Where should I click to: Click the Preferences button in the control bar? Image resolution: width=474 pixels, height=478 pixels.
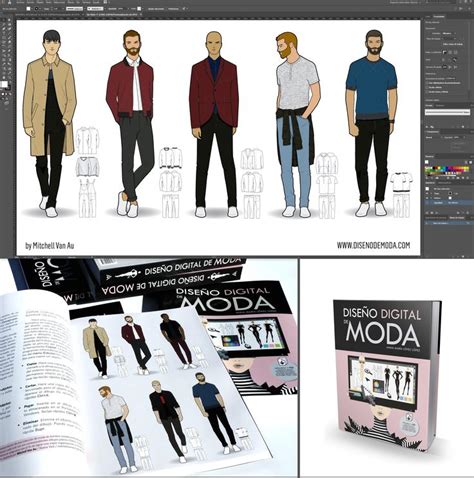tap(173, 9)
